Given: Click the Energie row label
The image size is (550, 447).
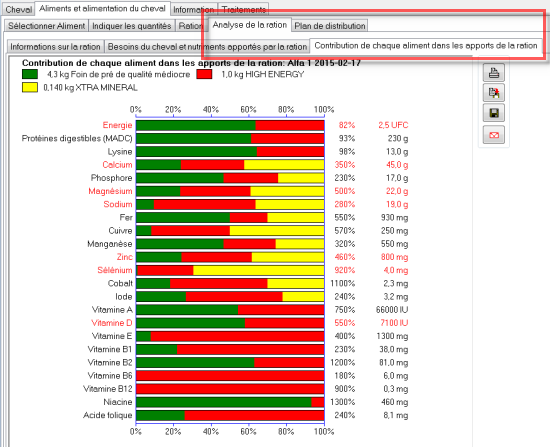Looking at the screenshot, I should point(117,125).
